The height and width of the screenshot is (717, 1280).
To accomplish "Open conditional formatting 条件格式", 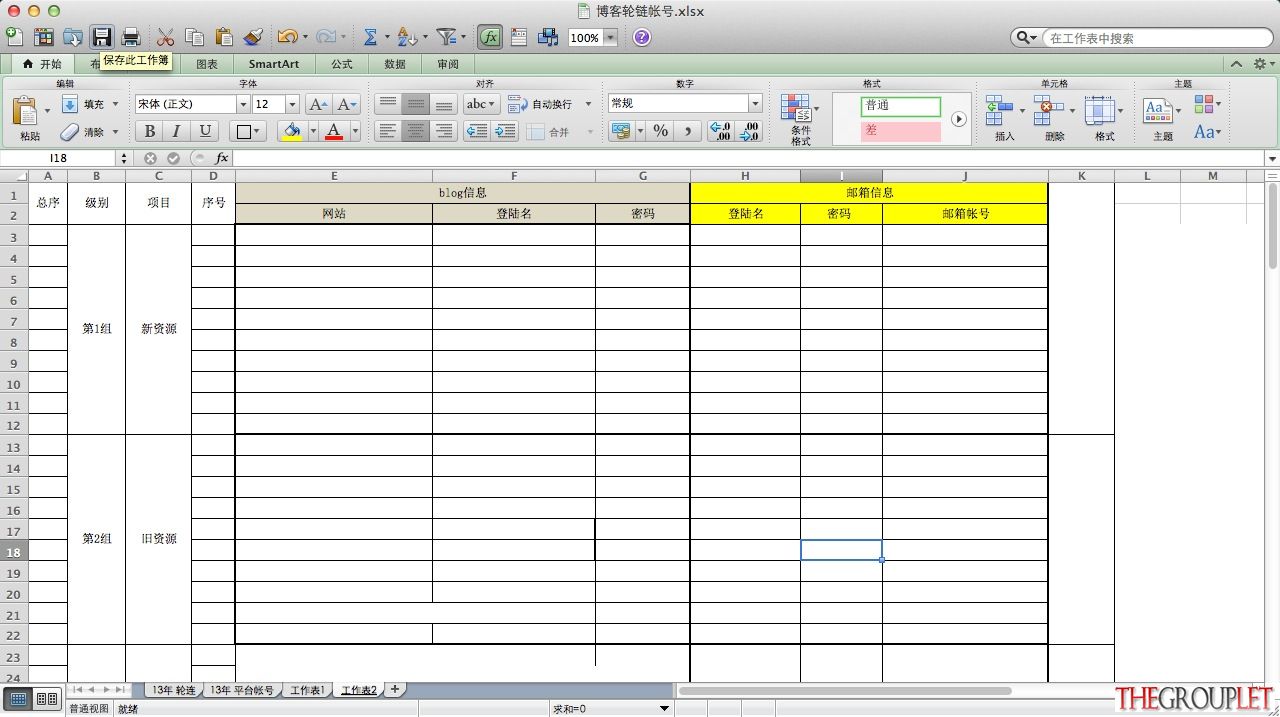I will pos(800,120).
